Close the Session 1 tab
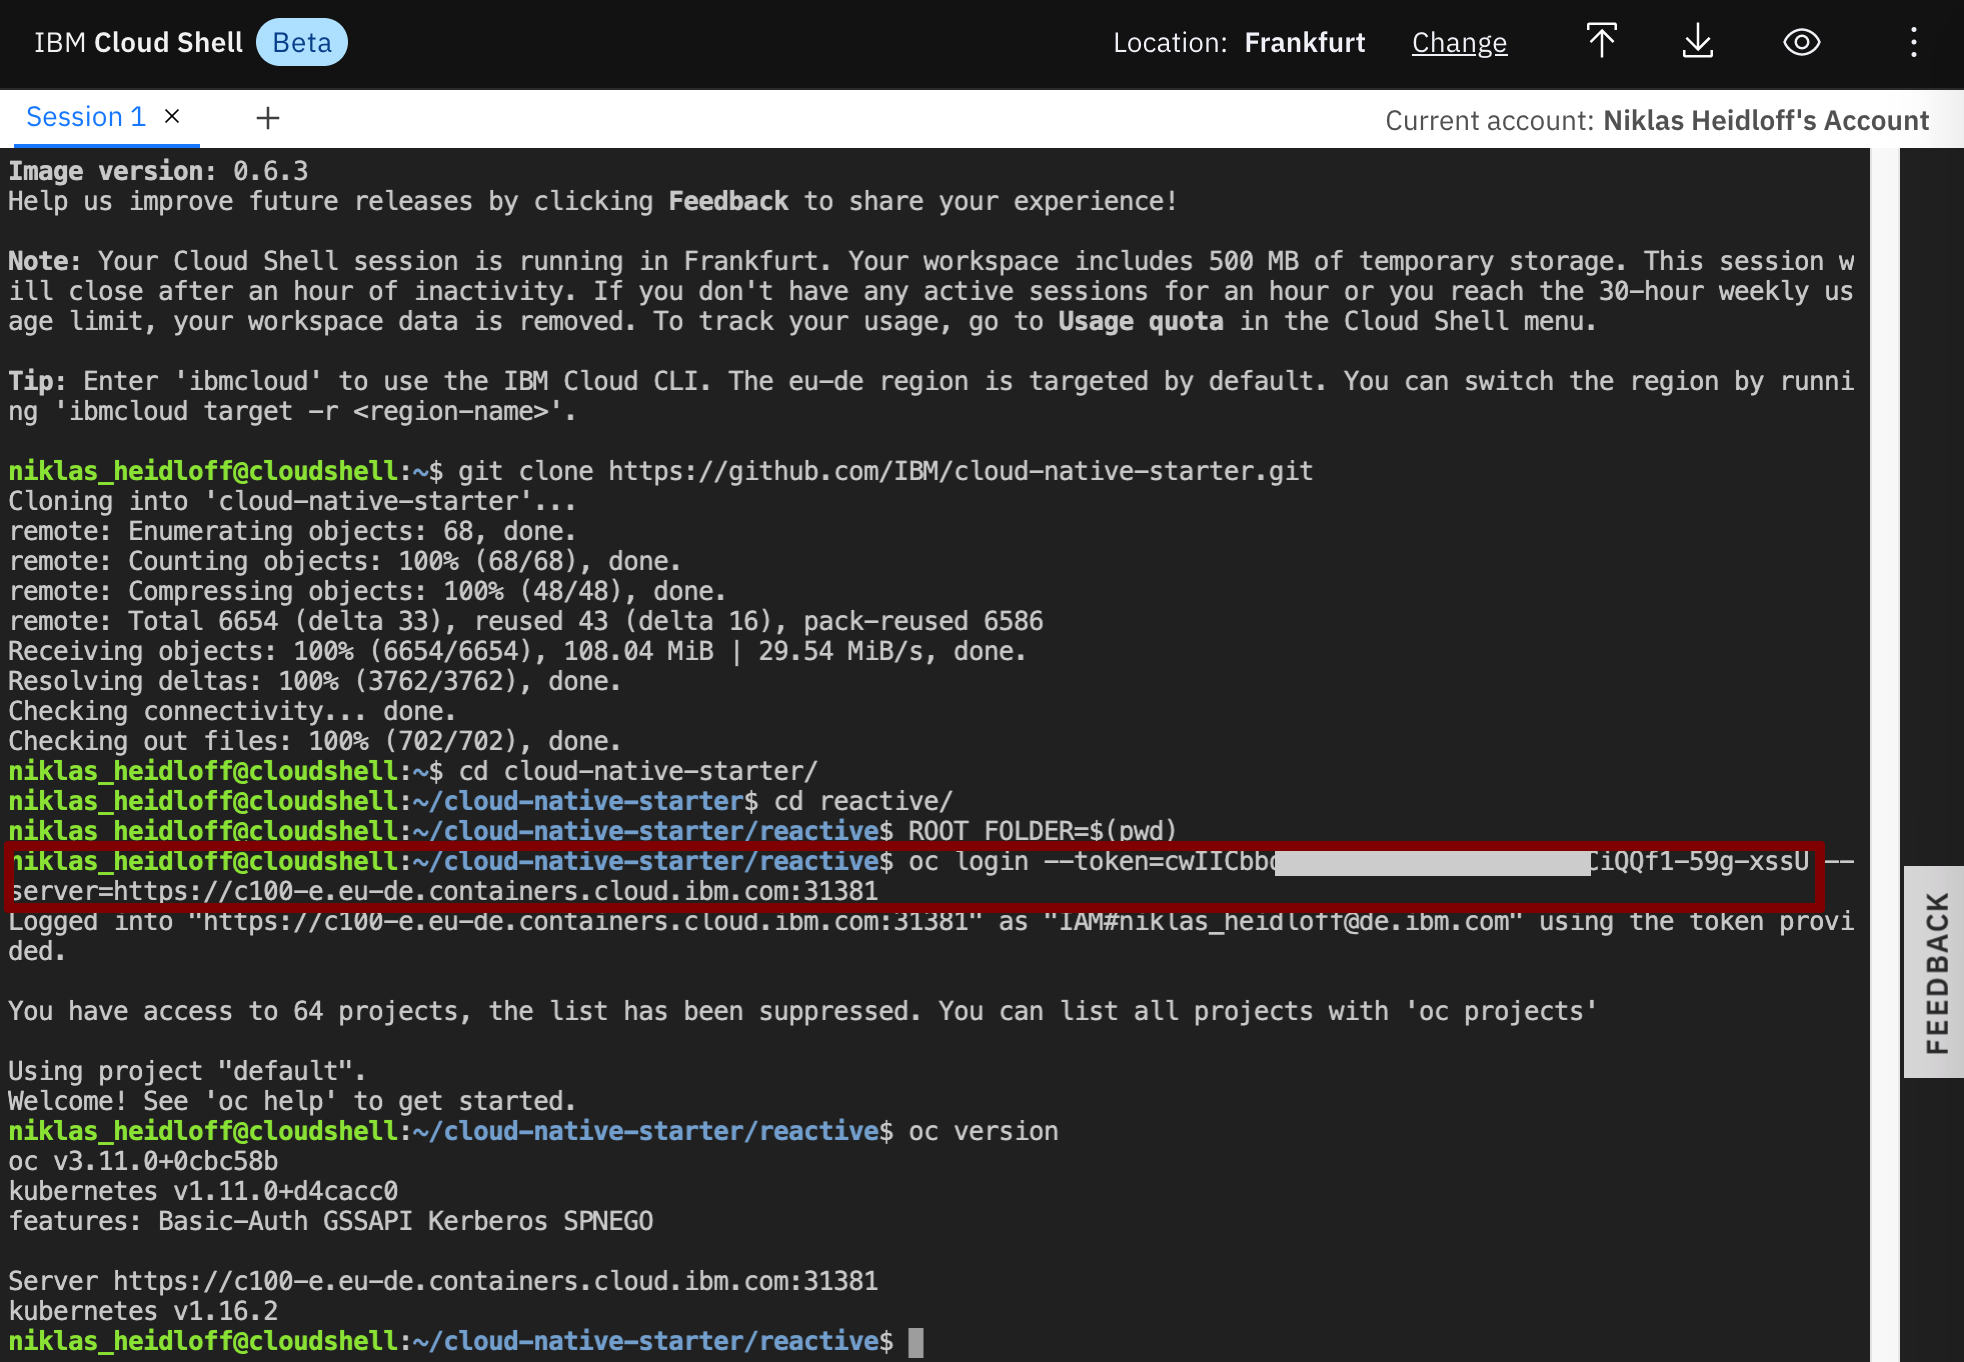 click(172, 116)
